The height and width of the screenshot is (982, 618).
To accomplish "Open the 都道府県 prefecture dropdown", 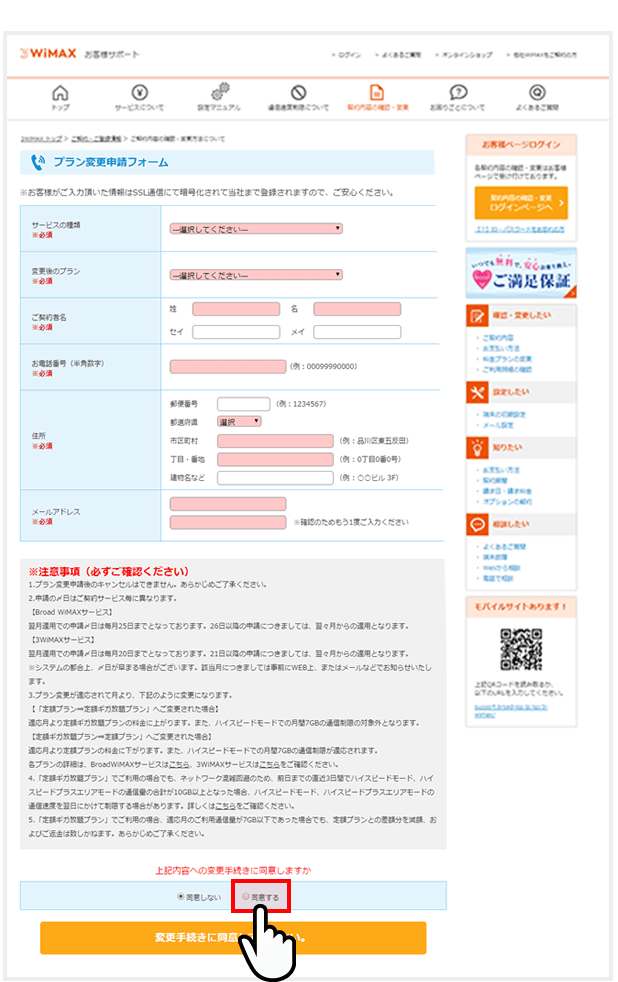I will click(239, 421).
